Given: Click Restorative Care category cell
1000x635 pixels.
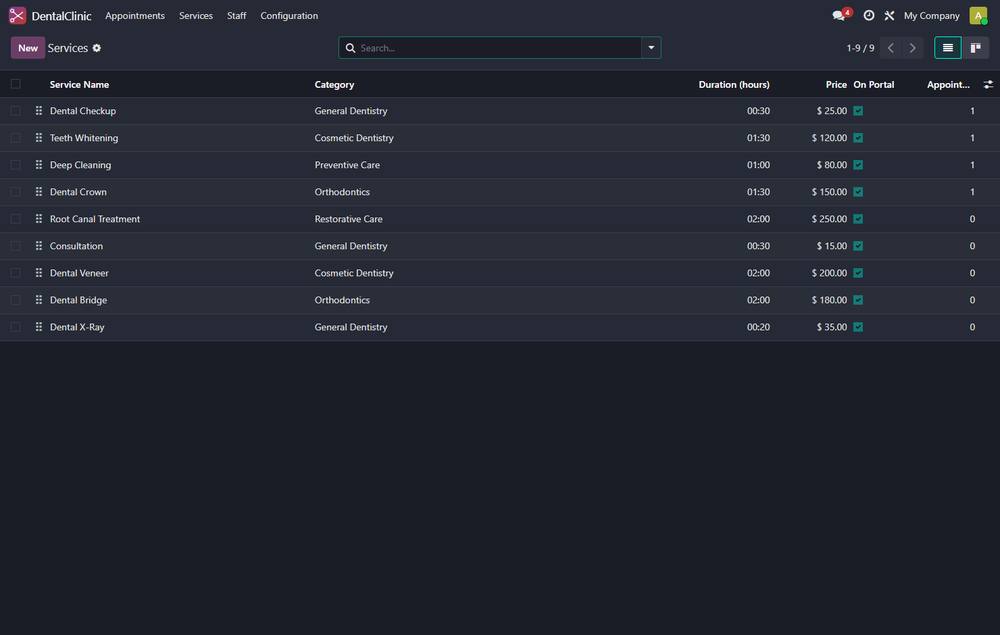Looking at the screenshot, I should click(x=348, y=219).
